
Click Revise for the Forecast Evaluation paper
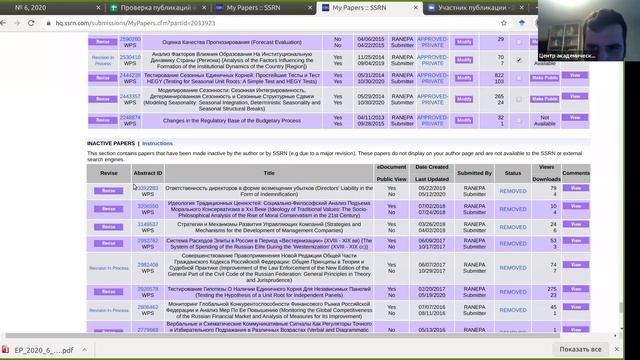point(103,42)
